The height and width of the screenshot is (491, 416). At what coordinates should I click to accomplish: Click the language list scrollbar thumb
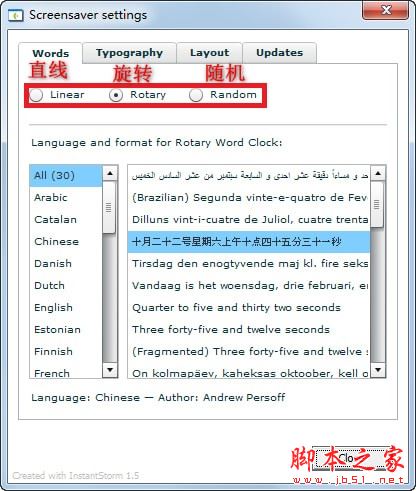pyautogui.click(x=109, y=207)
